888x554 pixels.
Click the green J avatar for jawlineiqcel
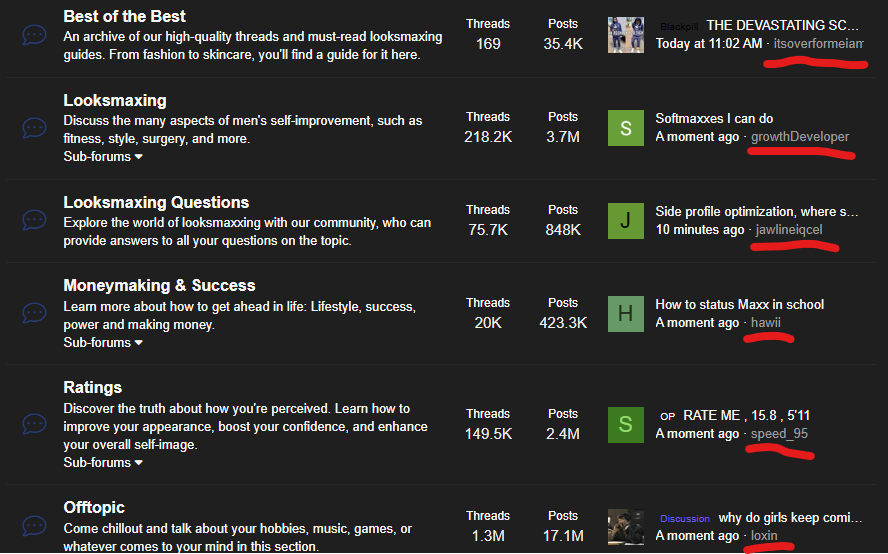coord(625,220)
